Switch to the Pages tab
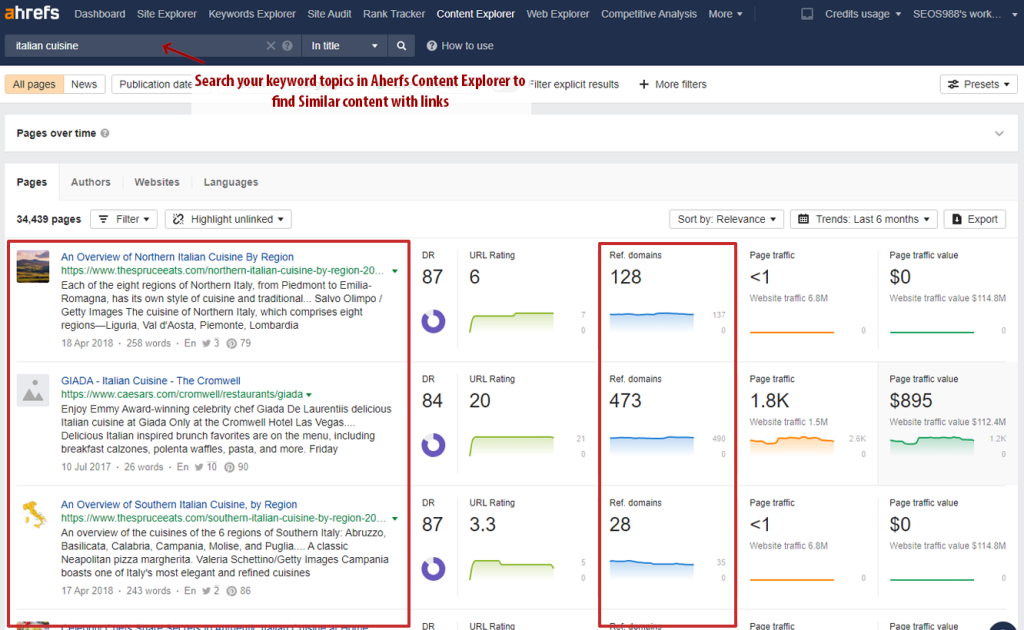This screenshot has height=630, width=1024. click(x=32, y=182)
